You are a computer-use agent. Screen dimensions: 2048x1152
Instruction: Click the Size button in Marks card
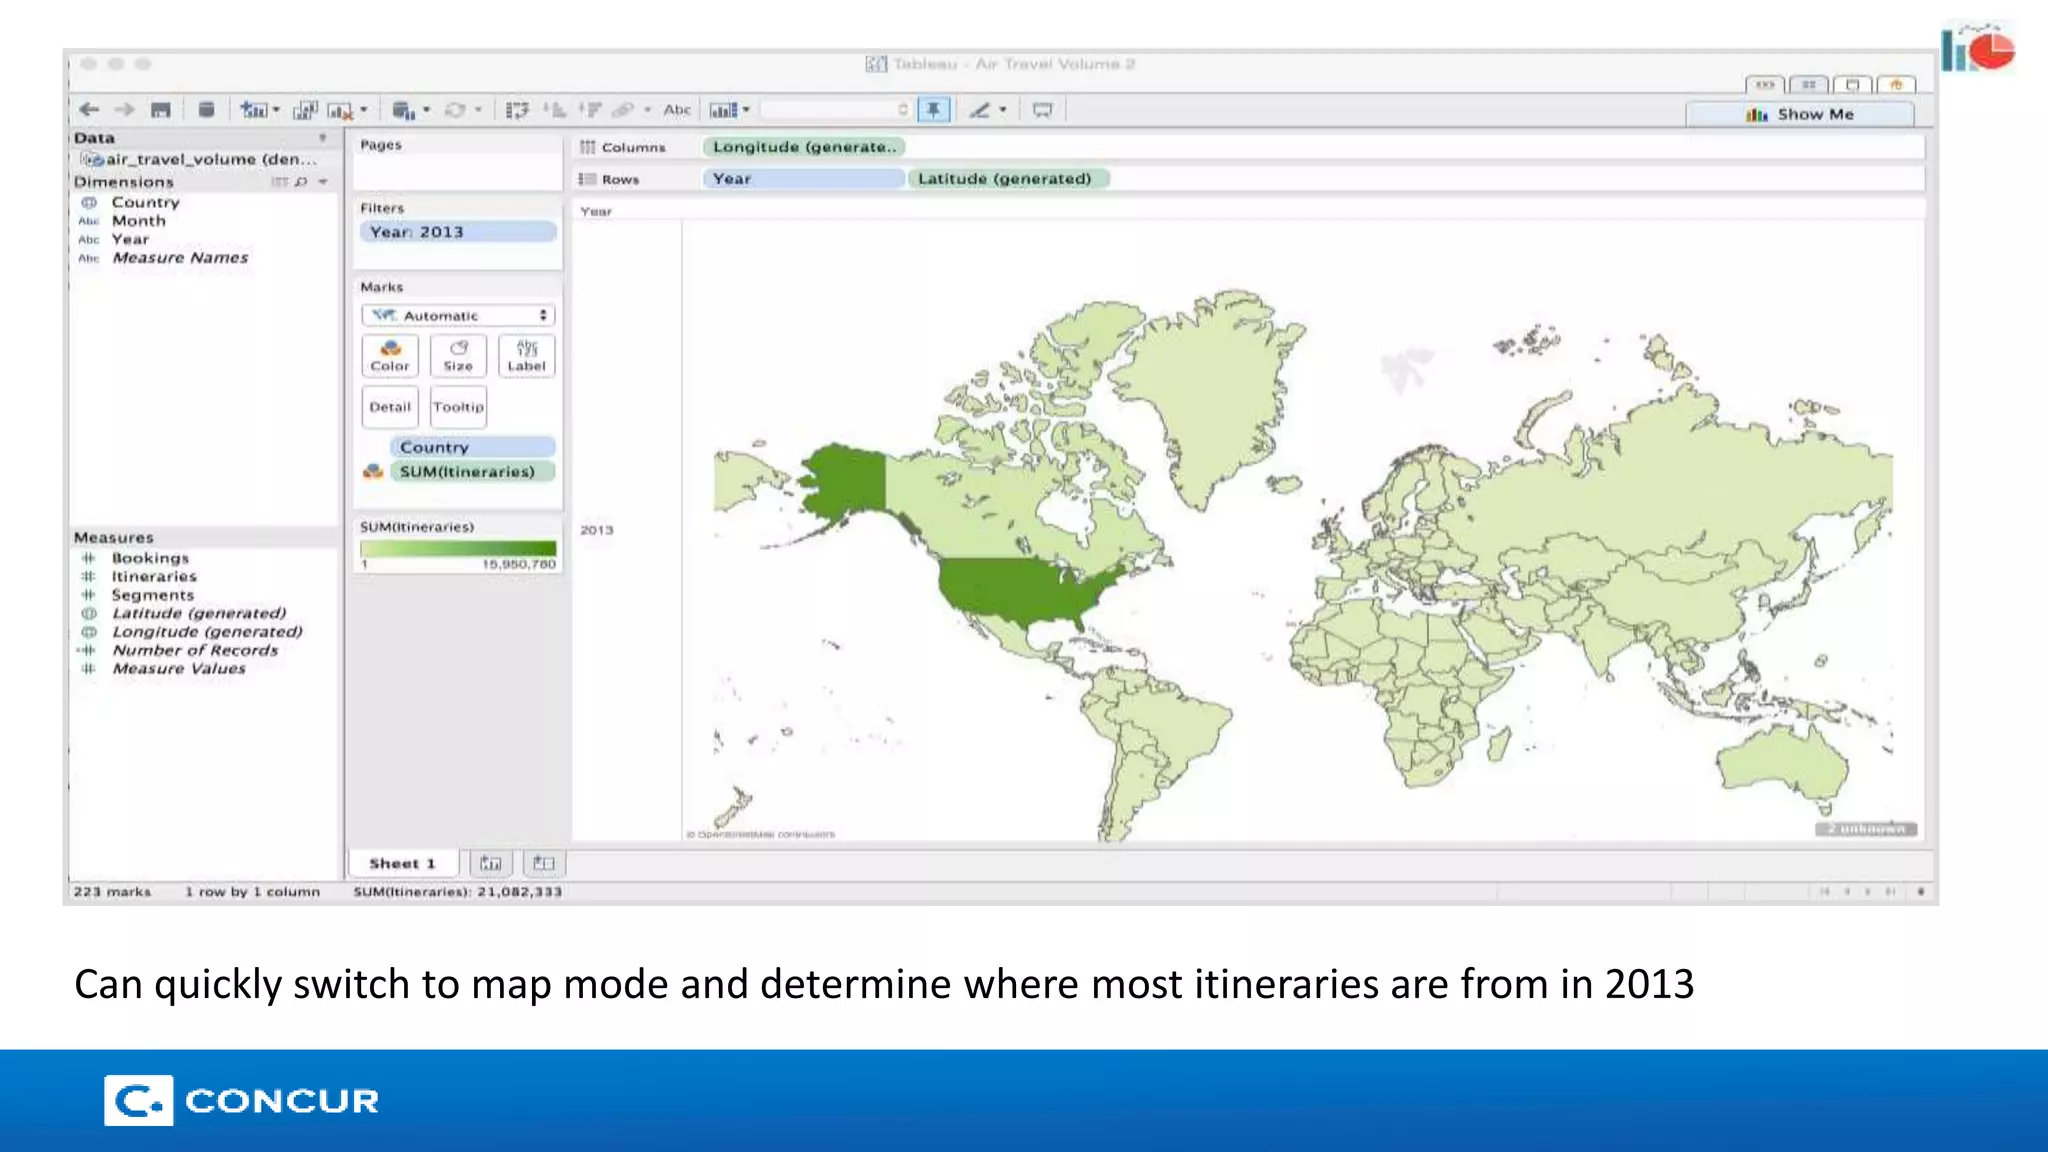pyautogui.click(x=458, y=356)
